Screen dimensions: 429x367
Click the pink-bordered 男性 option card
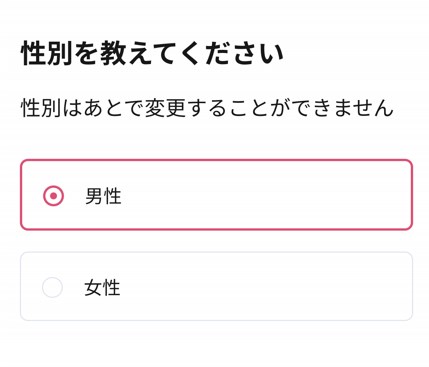point(216,195)
